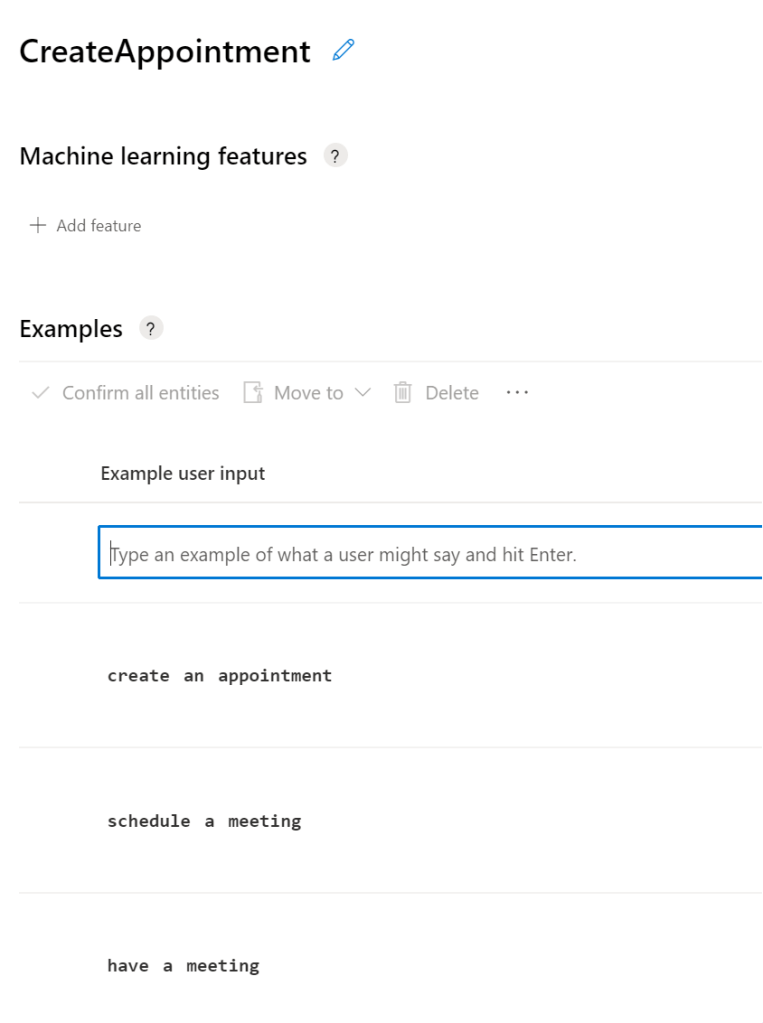Click the plus icon for Add feature
The height and width of the screenshot is (1023, 763).
pos(38,225)
